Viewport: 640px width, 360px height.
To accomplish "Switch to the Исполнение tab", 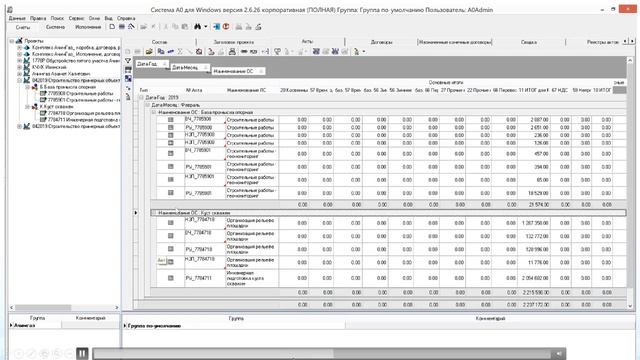I will click(88, 27).
